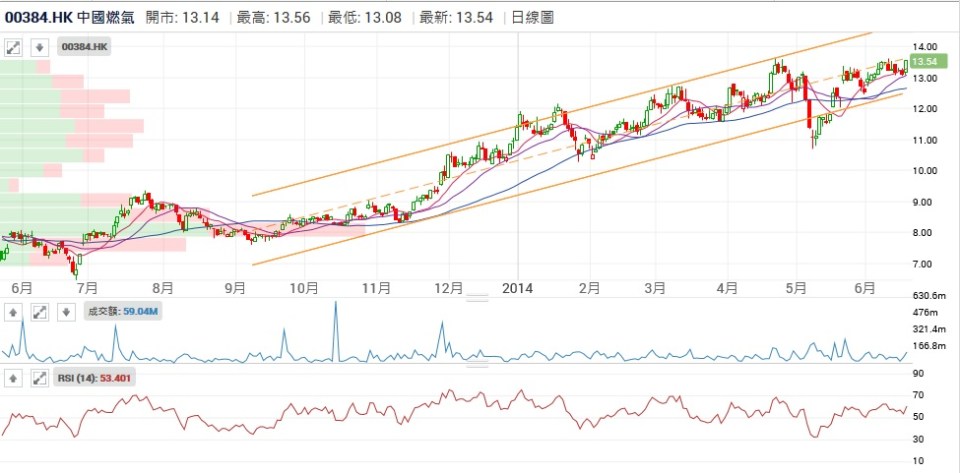The image size is (960, 473).
Task: Move the 成交額 volume pane up
Action: (x=14, y=312)
